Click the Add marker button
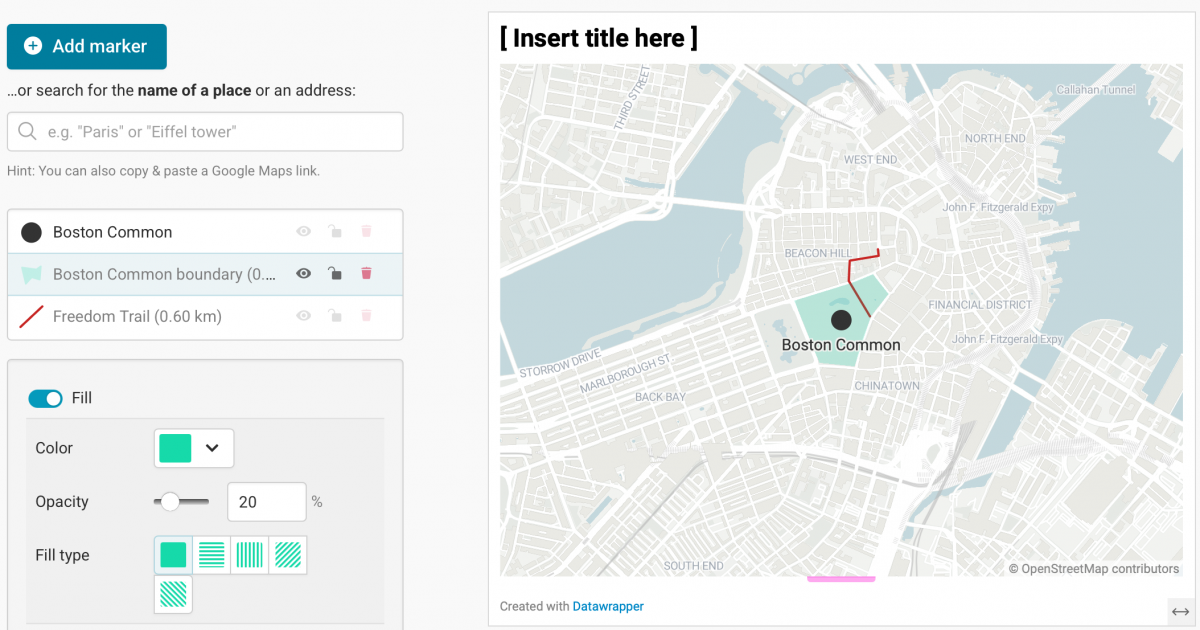This screenshot has width=1200, height=630. click(87, 46)
